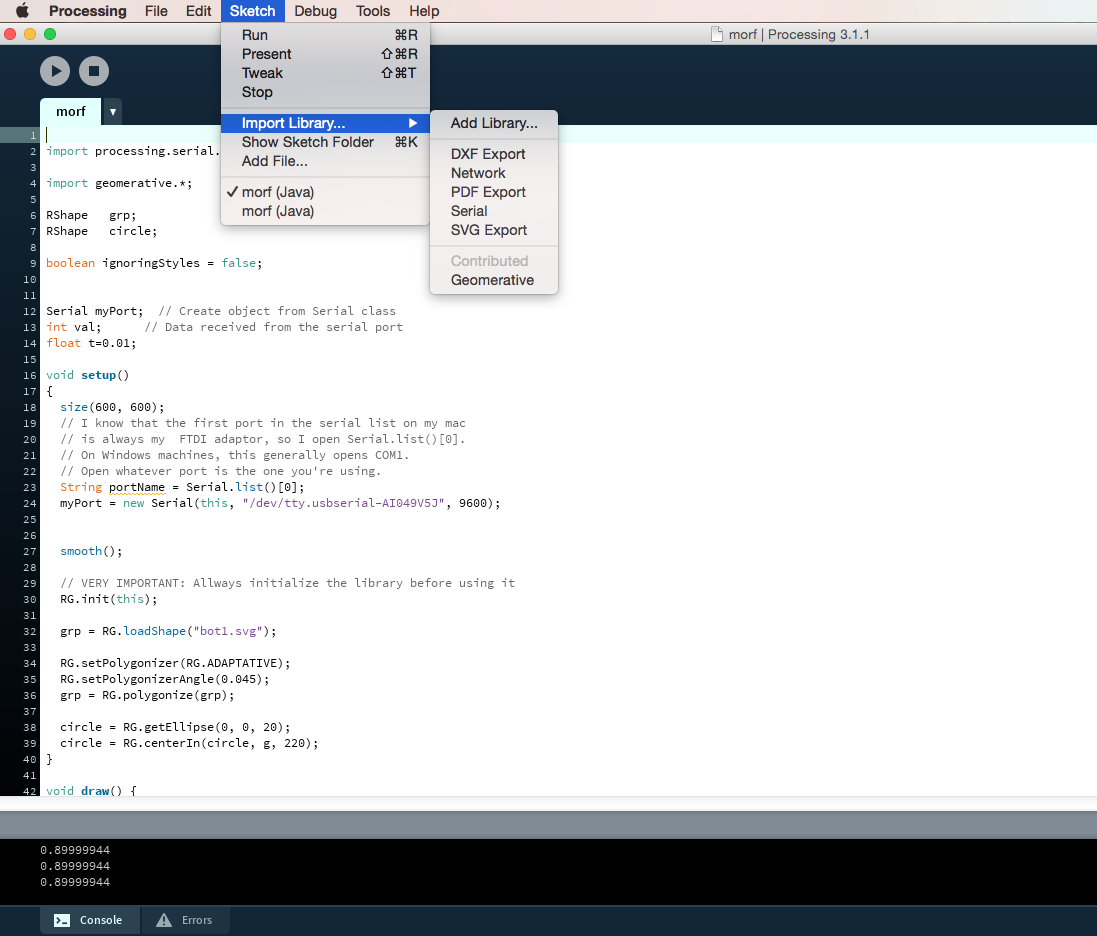Open the tab dropdown arrow beside morf
The width and height of the screenshot is (1097, 936).
tap(113, 112)
